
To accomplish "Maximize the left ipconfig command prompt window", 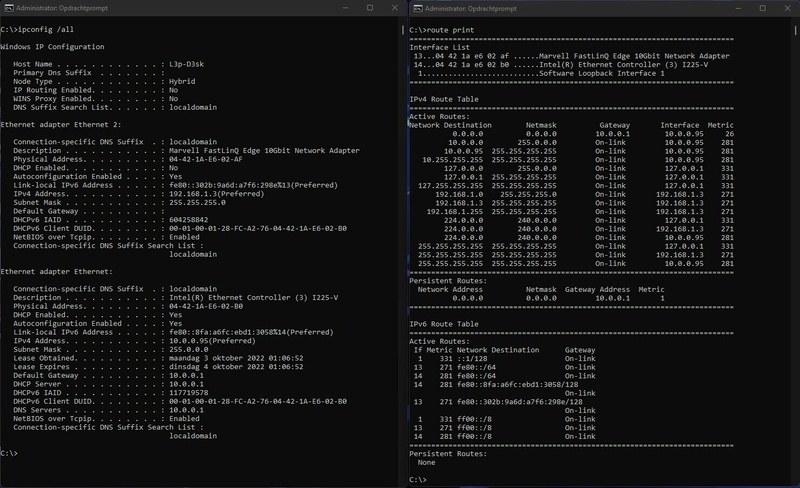I will click(x=370, y=8).
